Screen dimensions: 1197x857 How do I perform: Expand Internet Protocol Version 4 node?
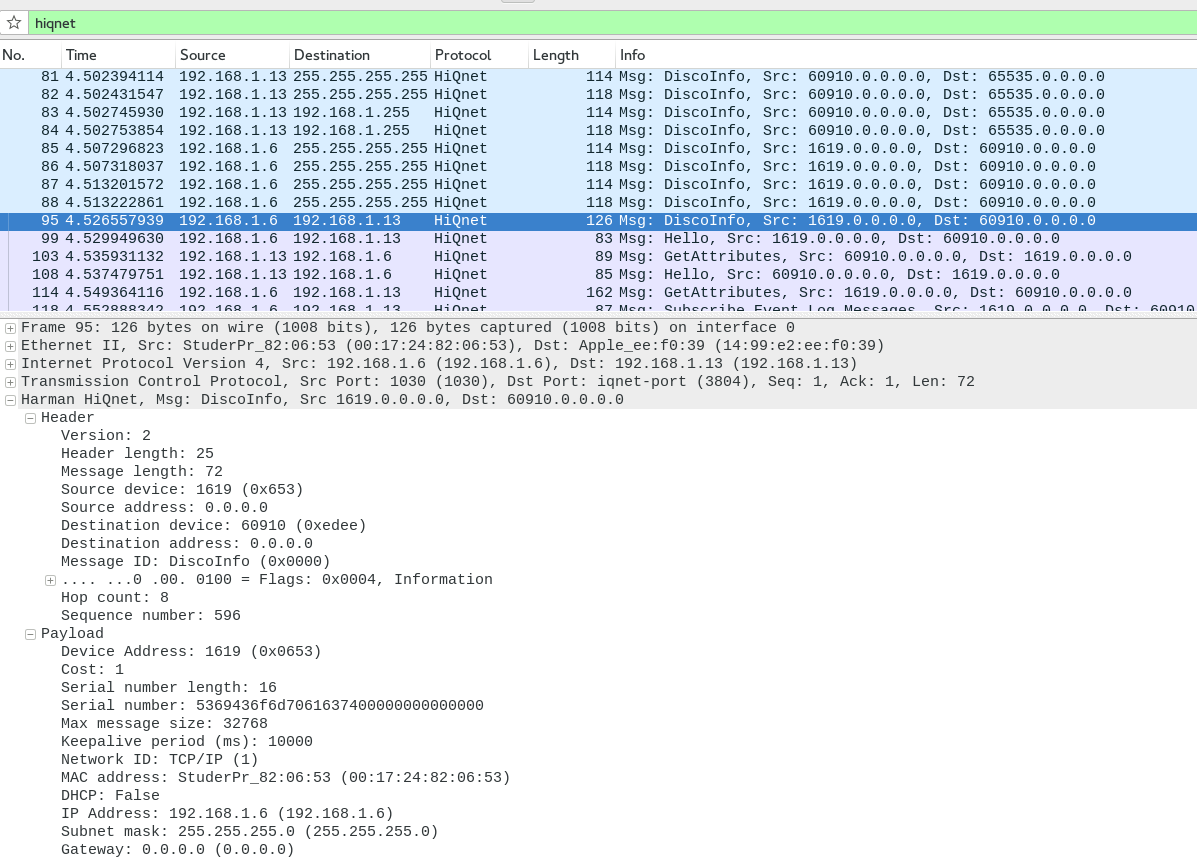coord(10,364)
